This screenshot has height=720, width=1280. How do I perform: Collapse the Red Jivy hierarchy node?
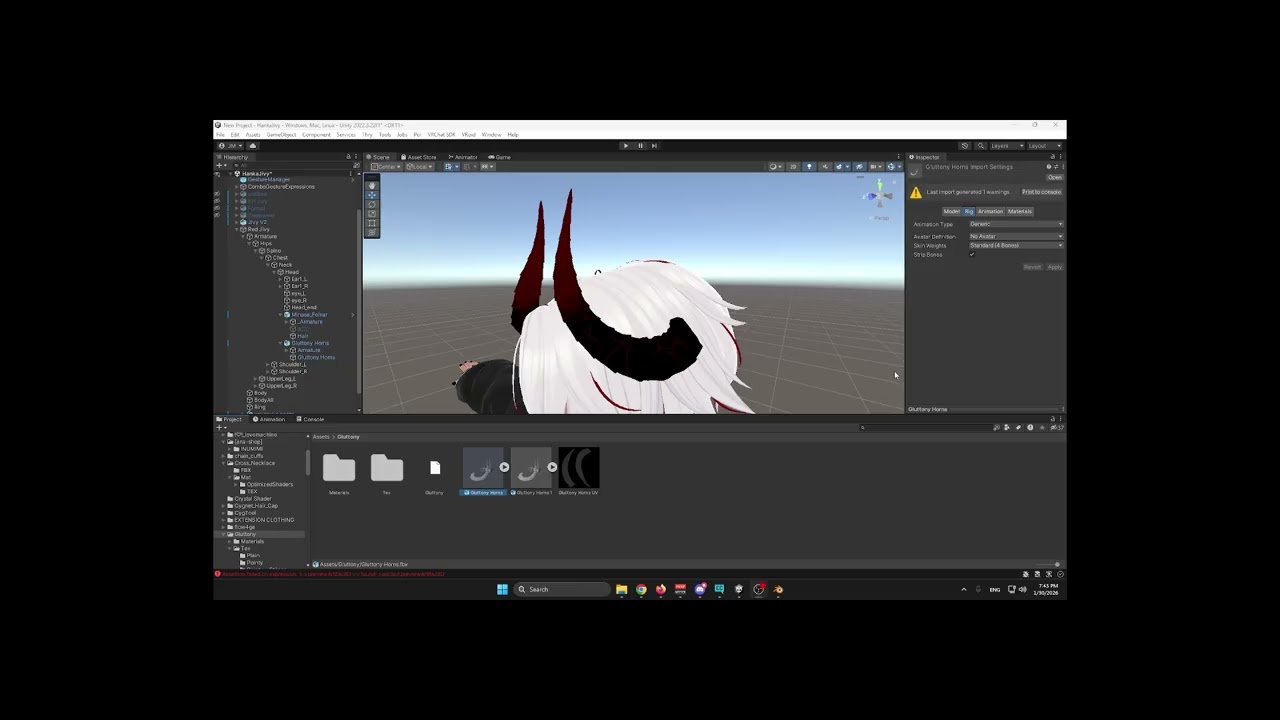237,229
